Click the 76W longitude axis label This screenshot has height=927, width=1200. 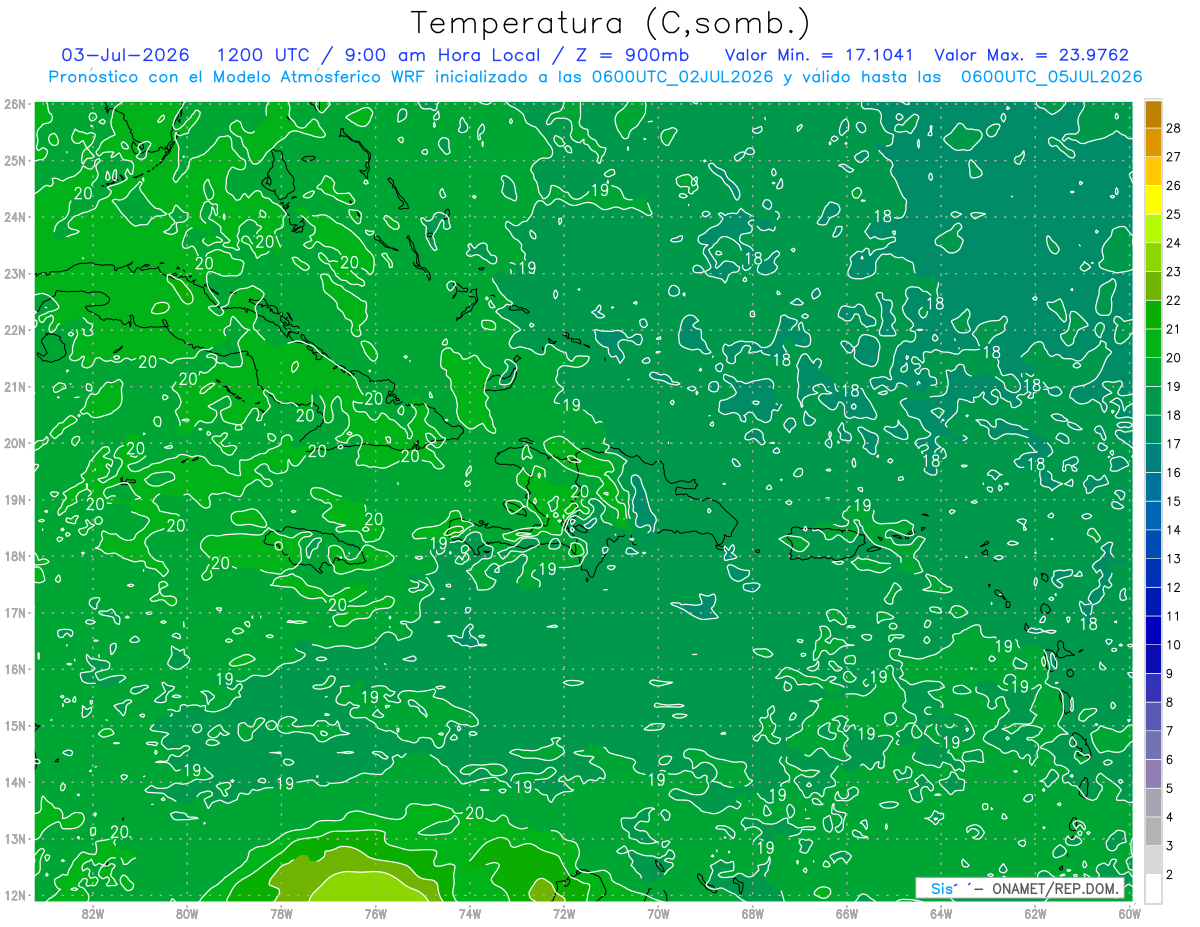[375, 913]
